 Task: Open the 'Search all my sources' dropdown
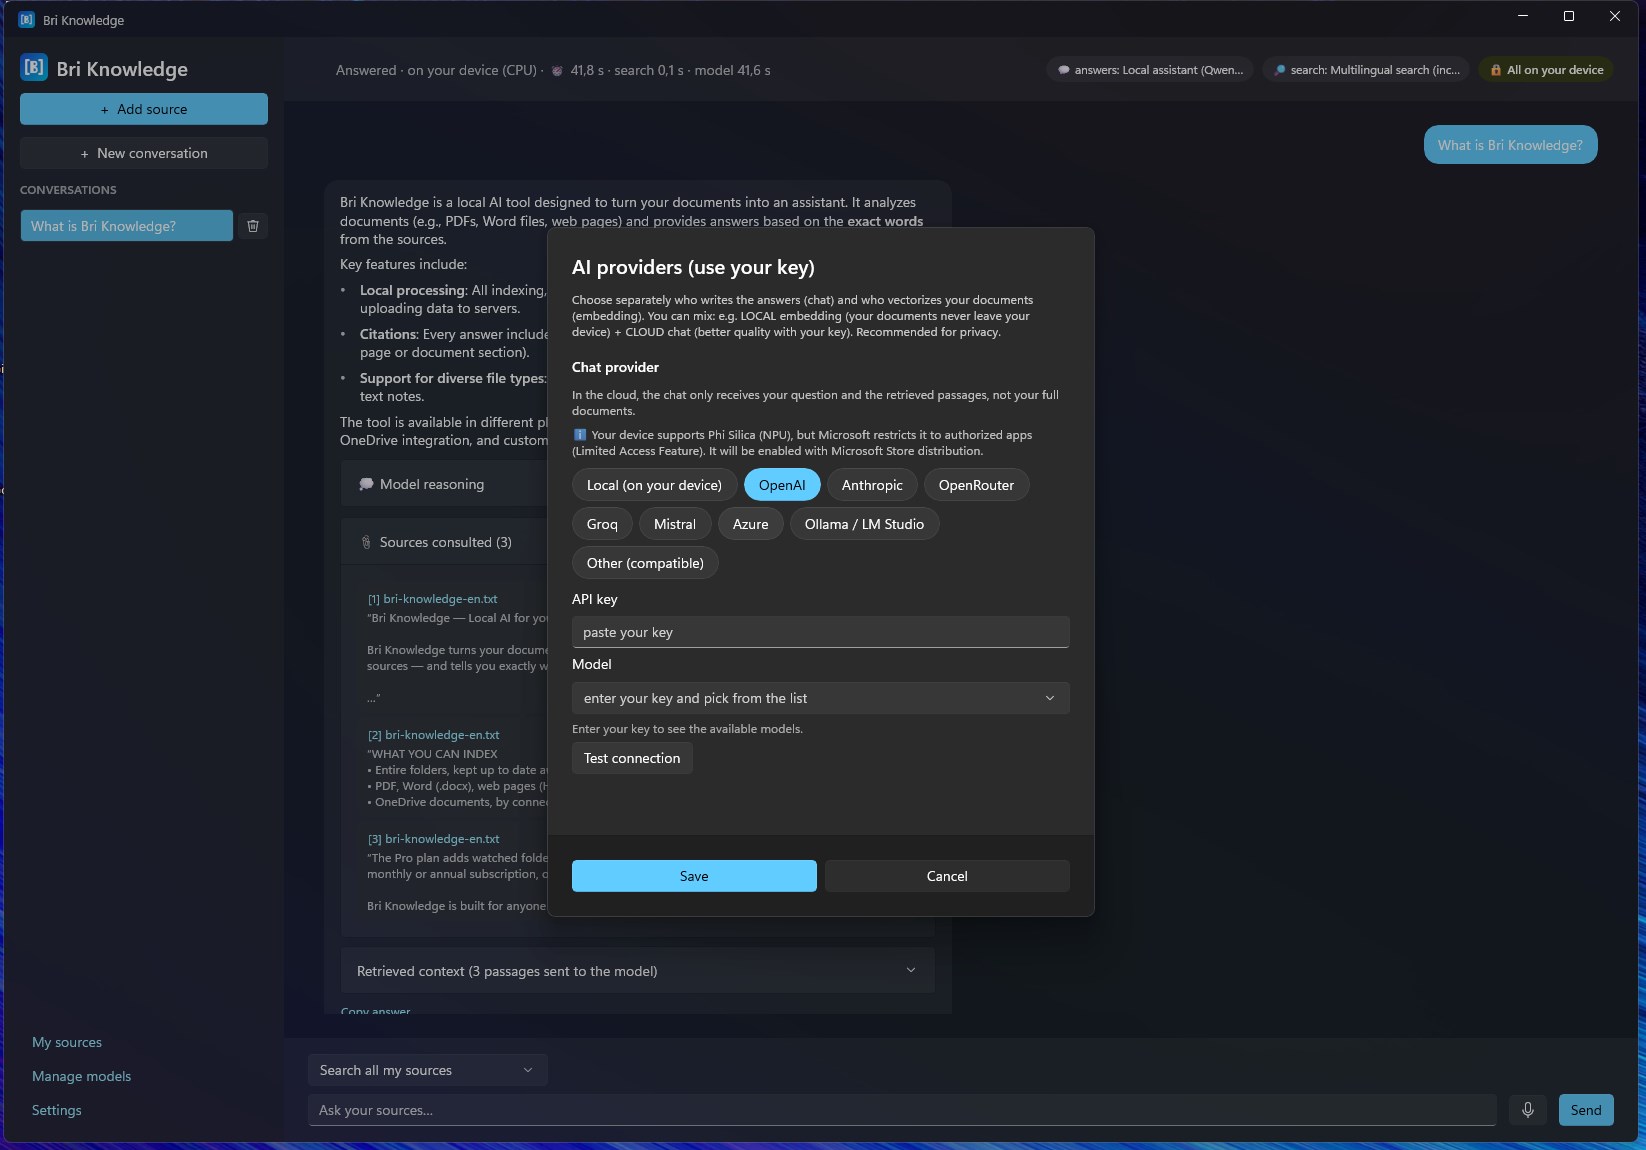click(x=427, y=1070)
